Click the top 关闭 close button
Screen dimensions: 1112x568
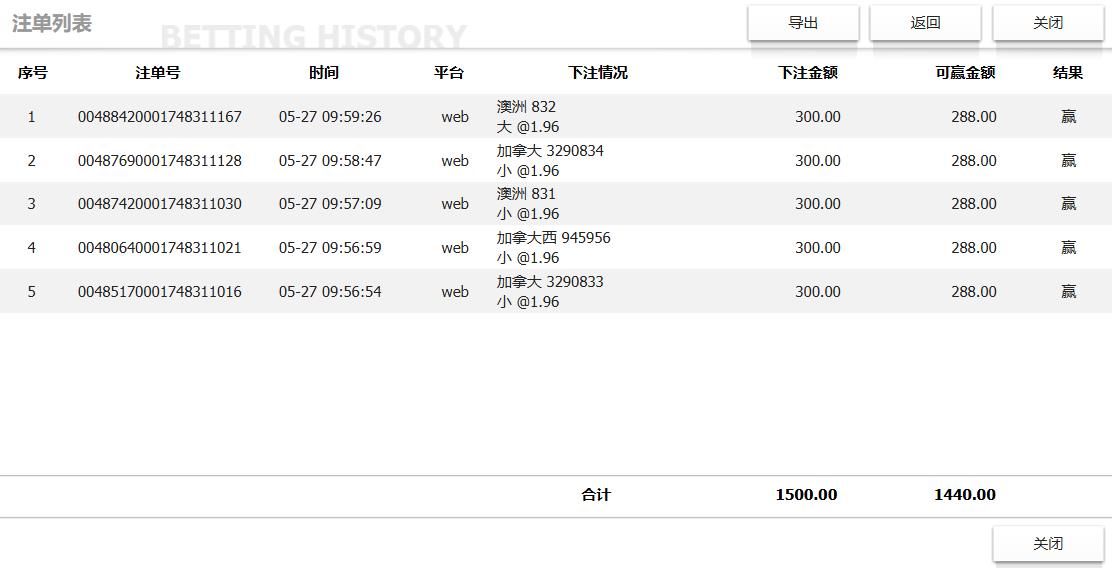coord(1048,23)
